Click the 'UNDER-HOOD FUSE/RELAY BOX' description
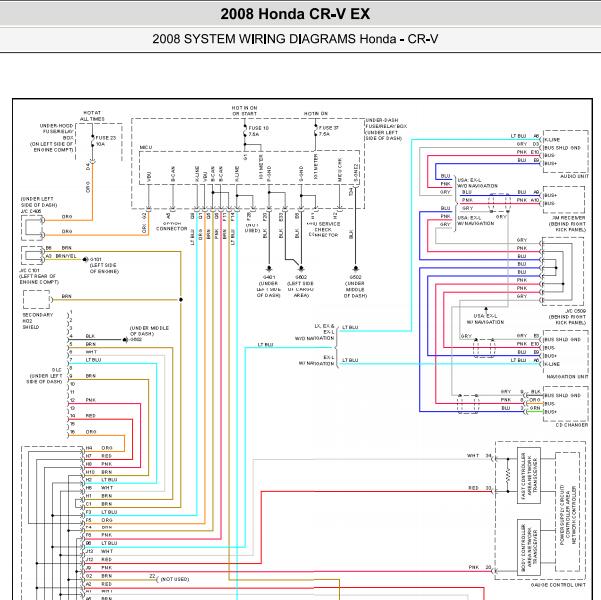 point(54,138)
